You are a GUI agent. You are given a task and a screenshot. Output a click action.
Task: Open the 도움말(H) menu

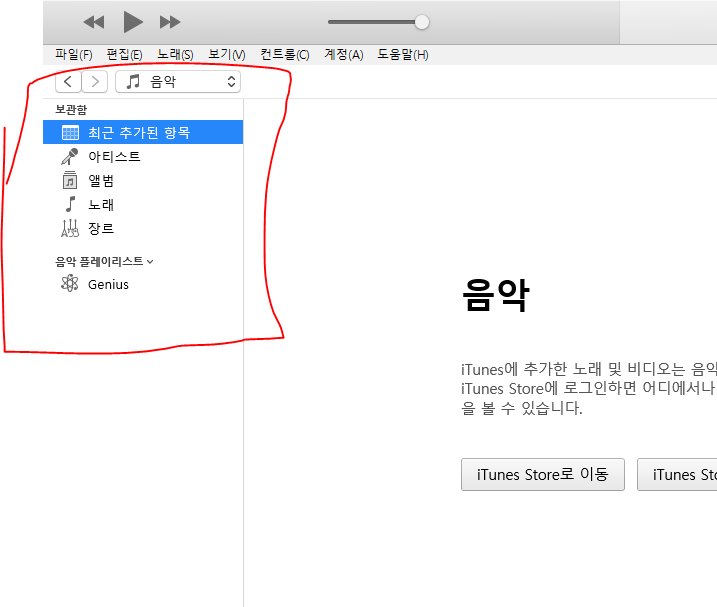pyautogui.click(x=403, y=55)
